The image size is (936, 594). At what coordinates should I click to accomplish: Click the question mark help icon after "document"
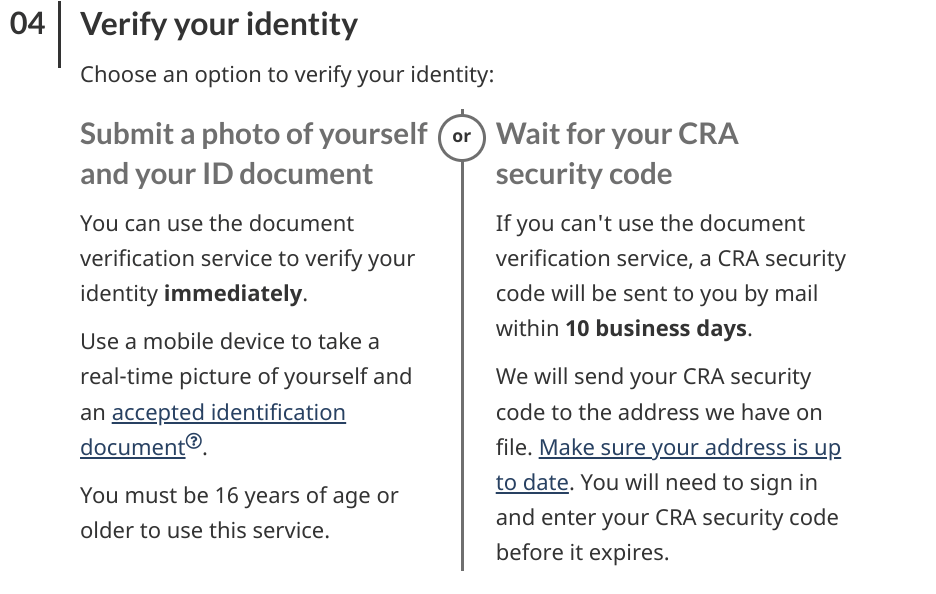194,441
